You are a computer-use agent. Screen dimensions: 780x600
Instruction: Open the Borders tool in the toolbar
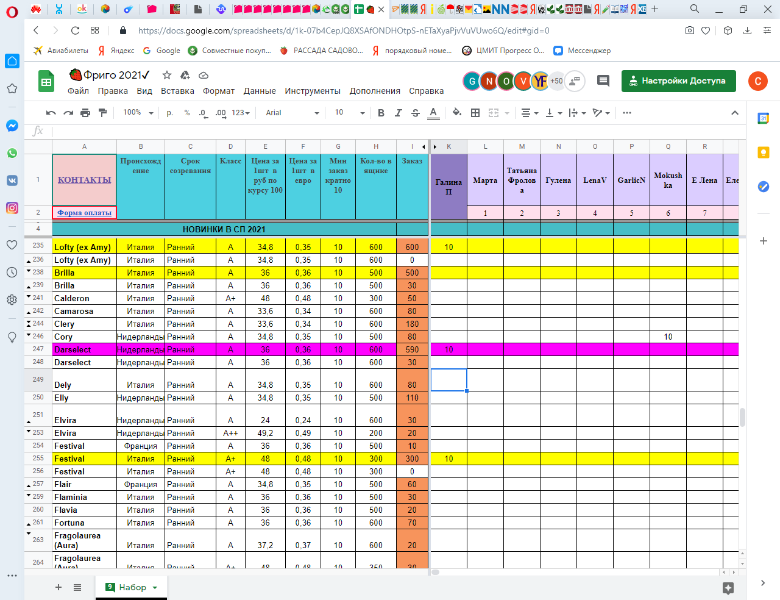pos(476,113)
